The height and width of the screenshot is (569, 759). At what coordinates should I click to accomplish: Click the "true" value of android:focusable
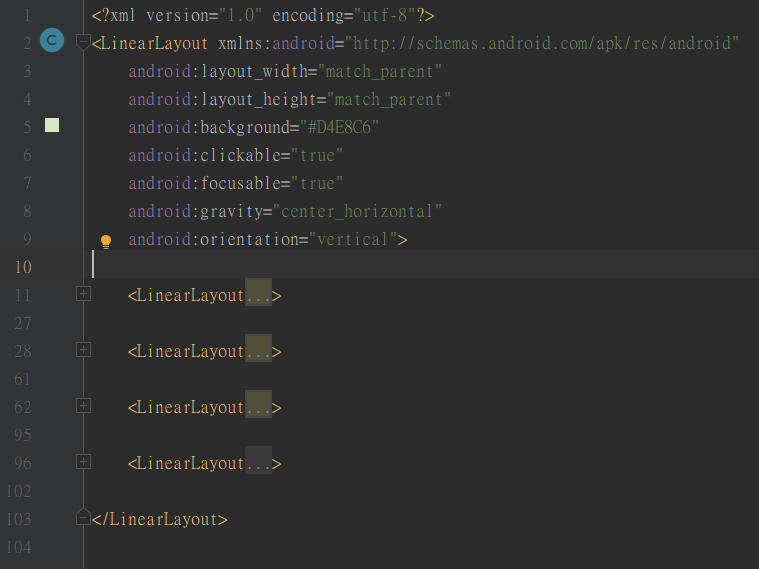click(x=317, y=184)
